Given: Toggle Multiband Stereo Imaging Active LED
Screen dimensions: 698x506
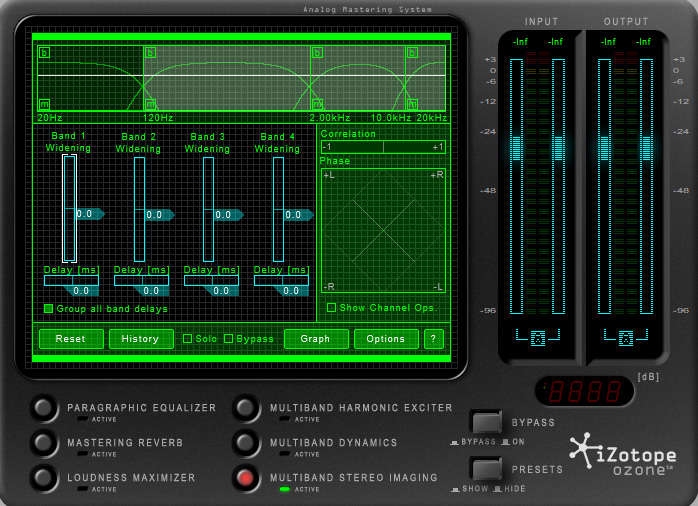Looking at the screenshot, I should click(x=285, y=489).
